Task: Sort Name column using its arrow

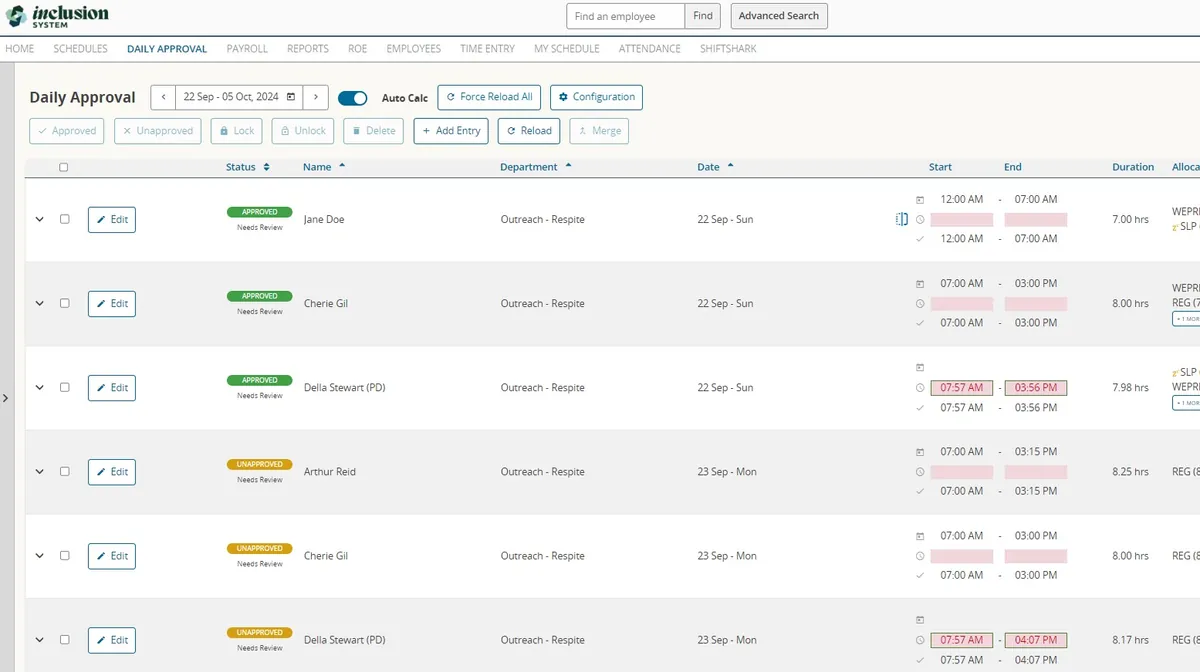Action: pos(342,166)
